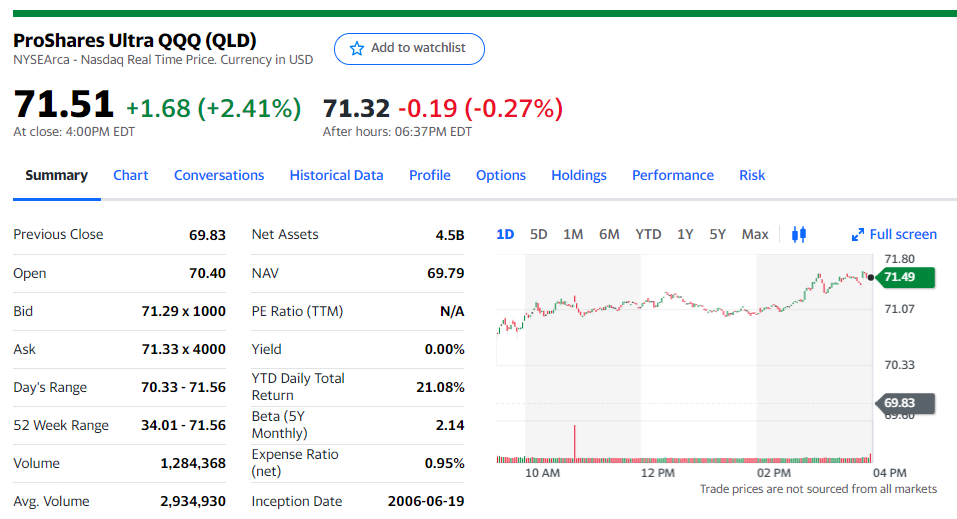Click the tall red volume spike bar
The height and width of the screenshot is (519, 957).
tap(574, 442)
